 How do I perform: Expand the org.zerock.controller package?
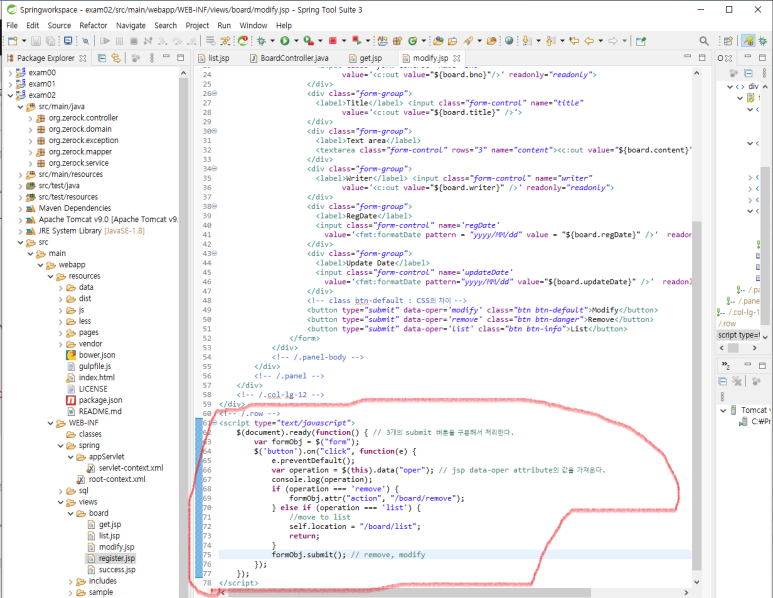pos(31,118)
